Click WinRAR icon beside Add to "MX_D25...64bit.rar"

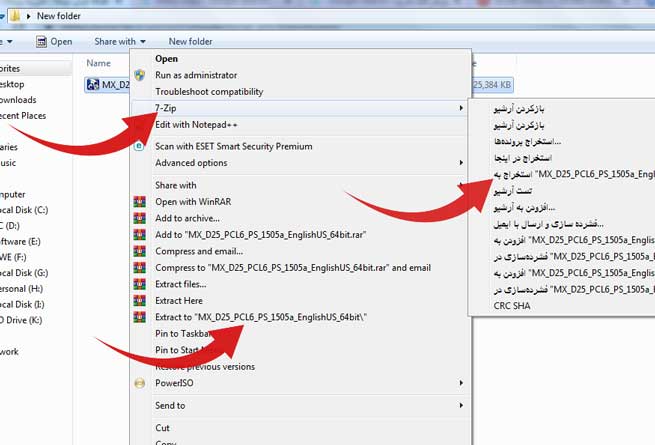[140, 235]
